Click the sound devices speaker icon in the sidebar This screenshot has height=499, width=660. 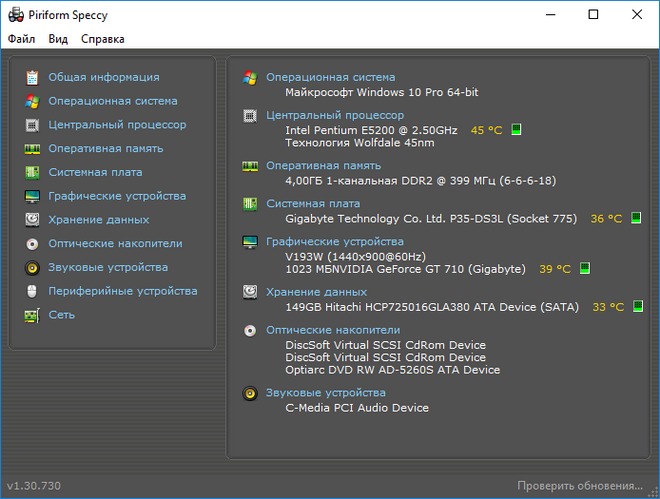(32, 267)
